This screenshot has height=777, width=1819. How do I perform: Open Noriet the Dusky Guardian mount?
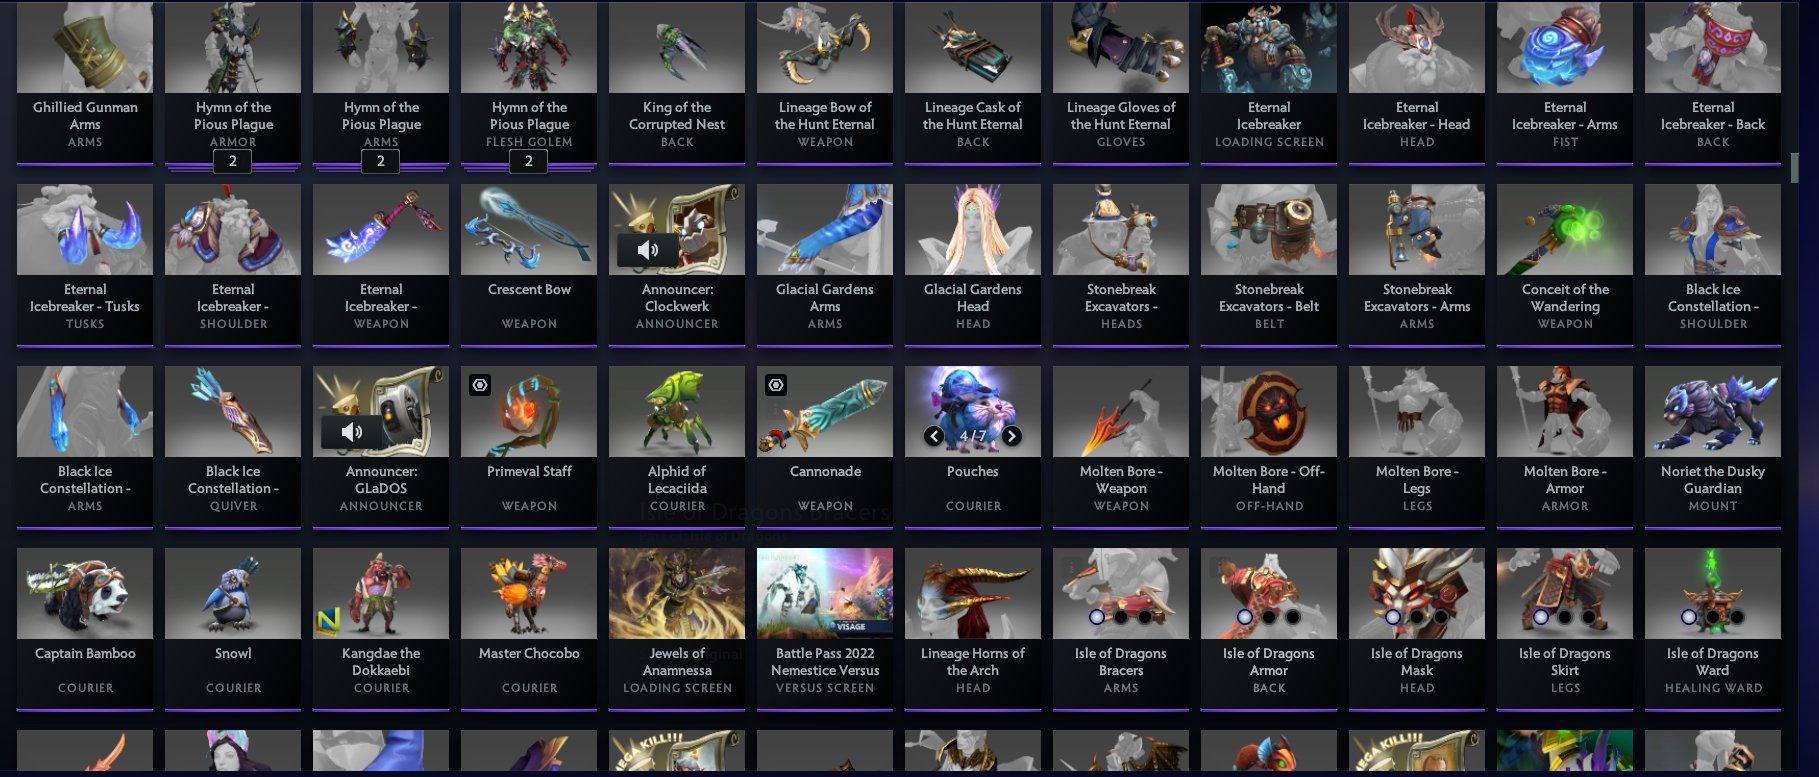click(x=1713, y=446)
